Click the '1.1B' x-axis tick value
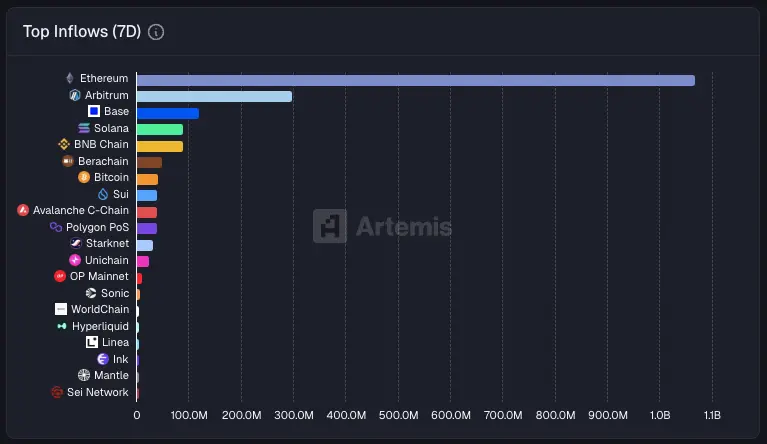This screenshot has width=767, height=444. pos(712,415)
